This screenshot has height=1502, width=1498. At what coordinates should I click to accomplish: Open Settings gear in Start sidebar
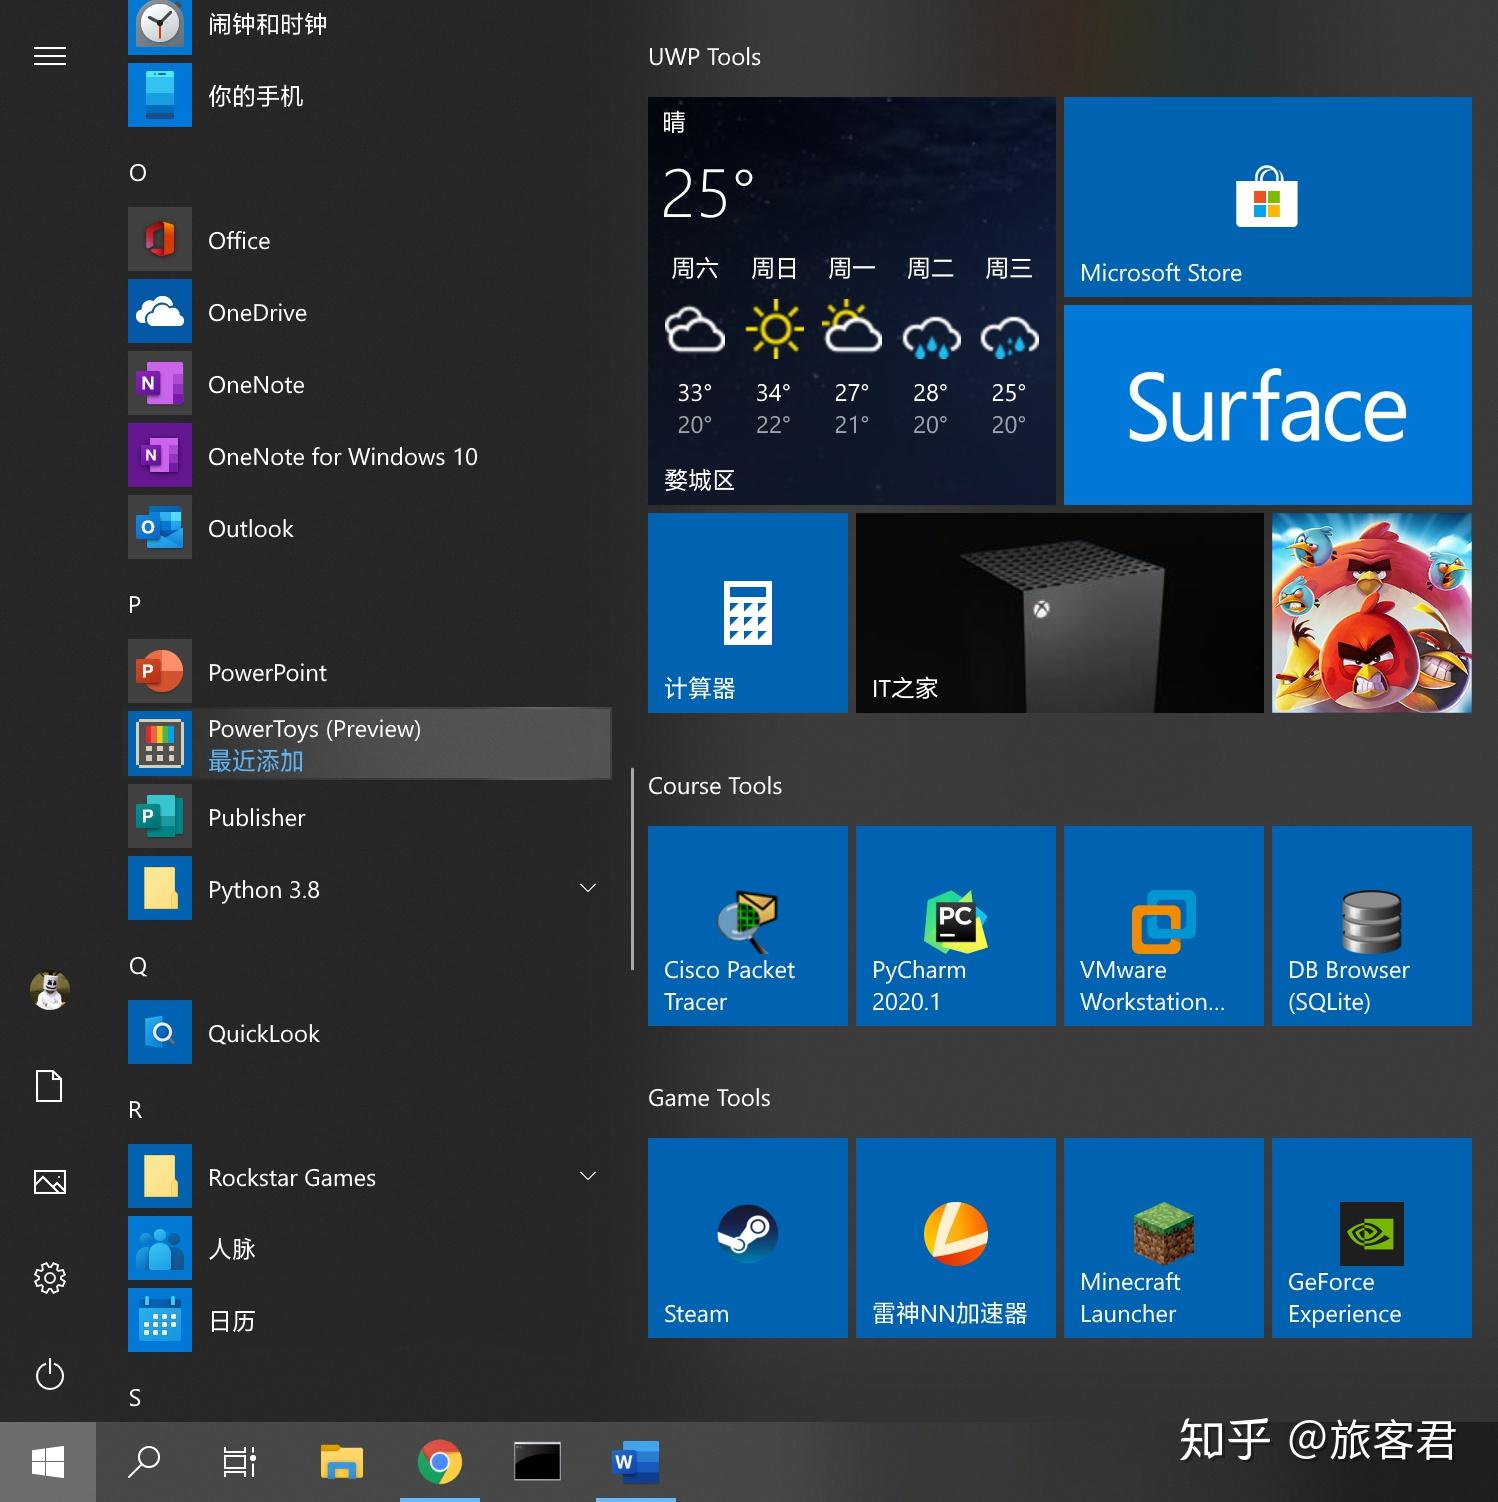(x=50, y=1278)
